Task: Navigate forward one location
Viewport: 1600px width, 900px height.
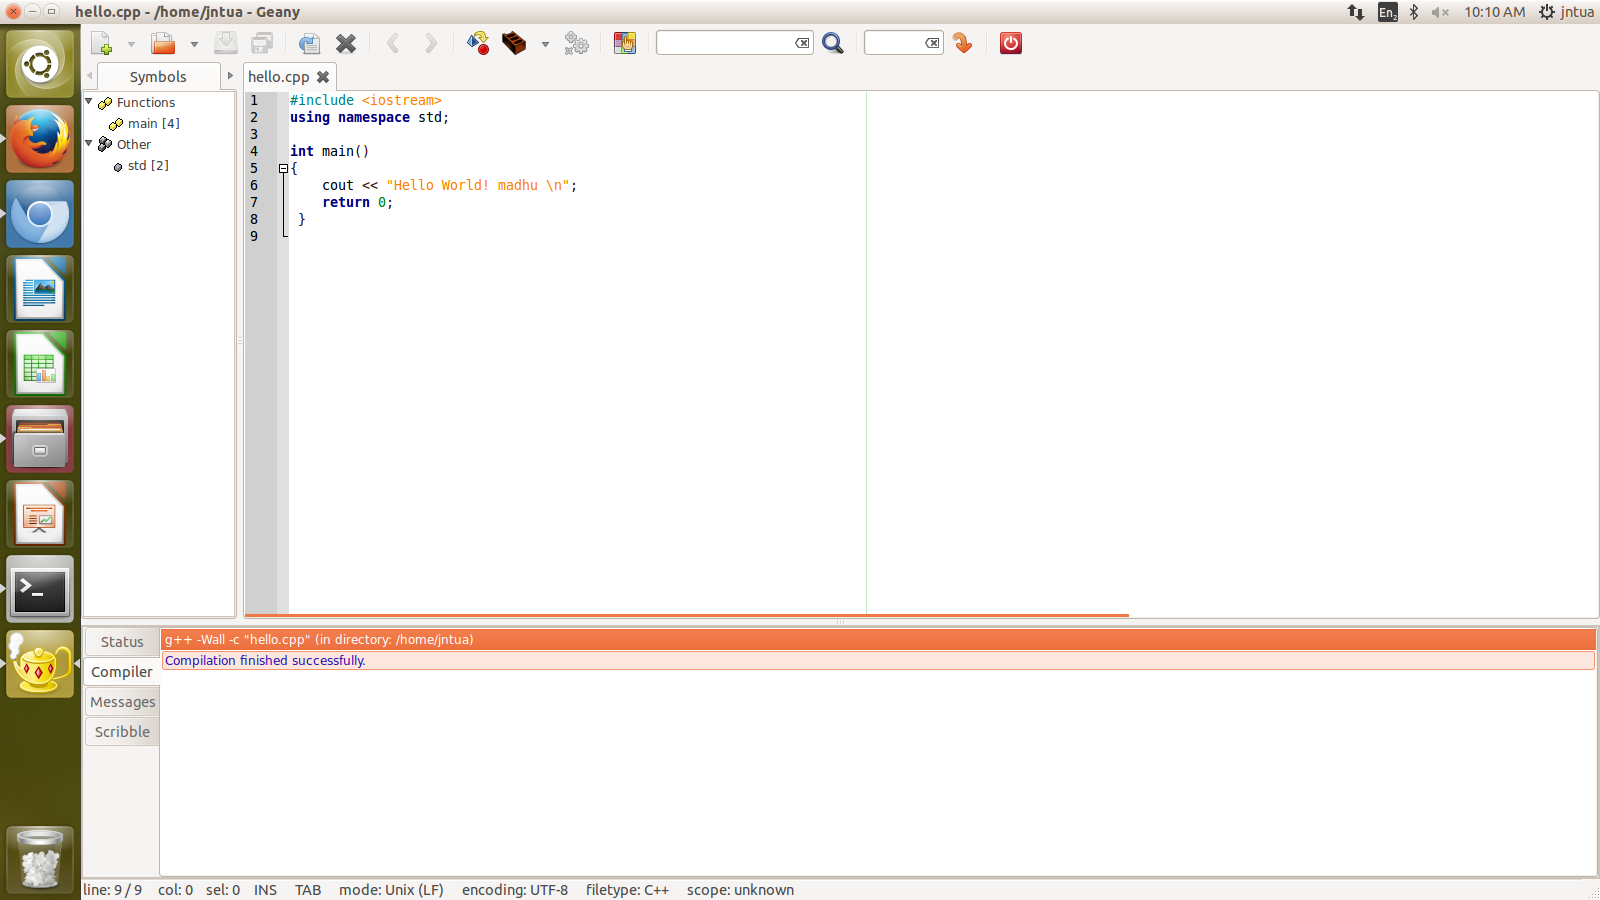Action: click(430, 43)
